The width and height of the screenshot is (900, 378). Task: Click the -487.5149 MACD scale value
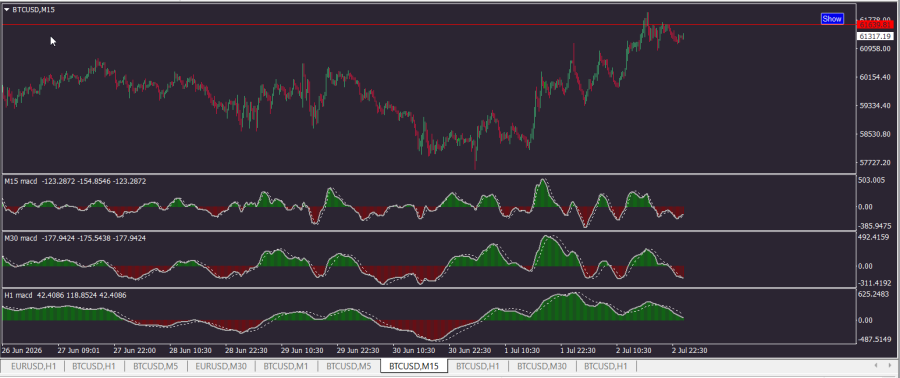click(875, 340)
